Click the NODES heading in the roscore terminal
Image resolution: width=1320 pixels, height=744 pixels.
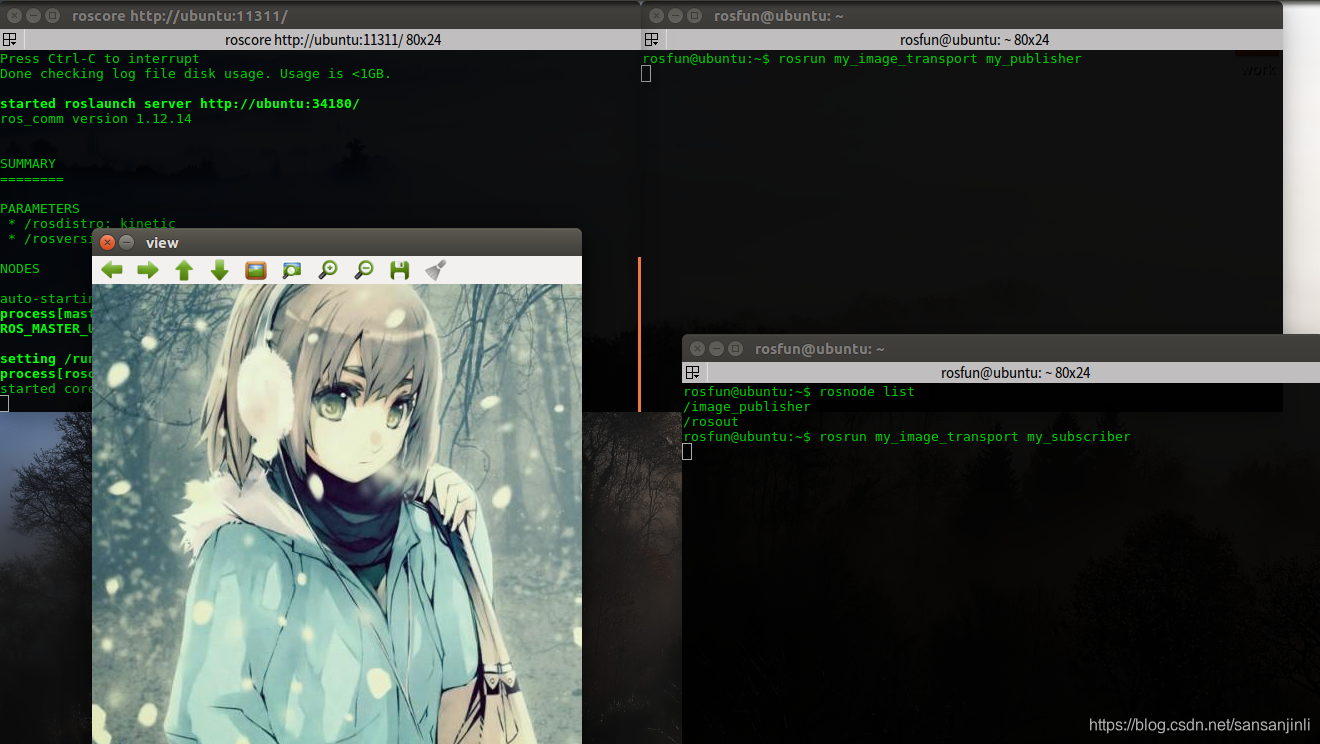(x=20, y=269)
